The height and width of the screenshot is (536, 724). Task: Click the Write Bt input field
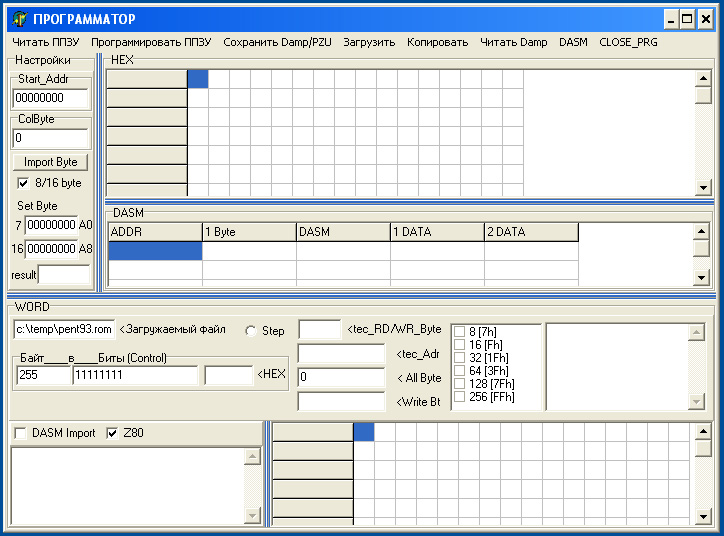coord(341,401)
